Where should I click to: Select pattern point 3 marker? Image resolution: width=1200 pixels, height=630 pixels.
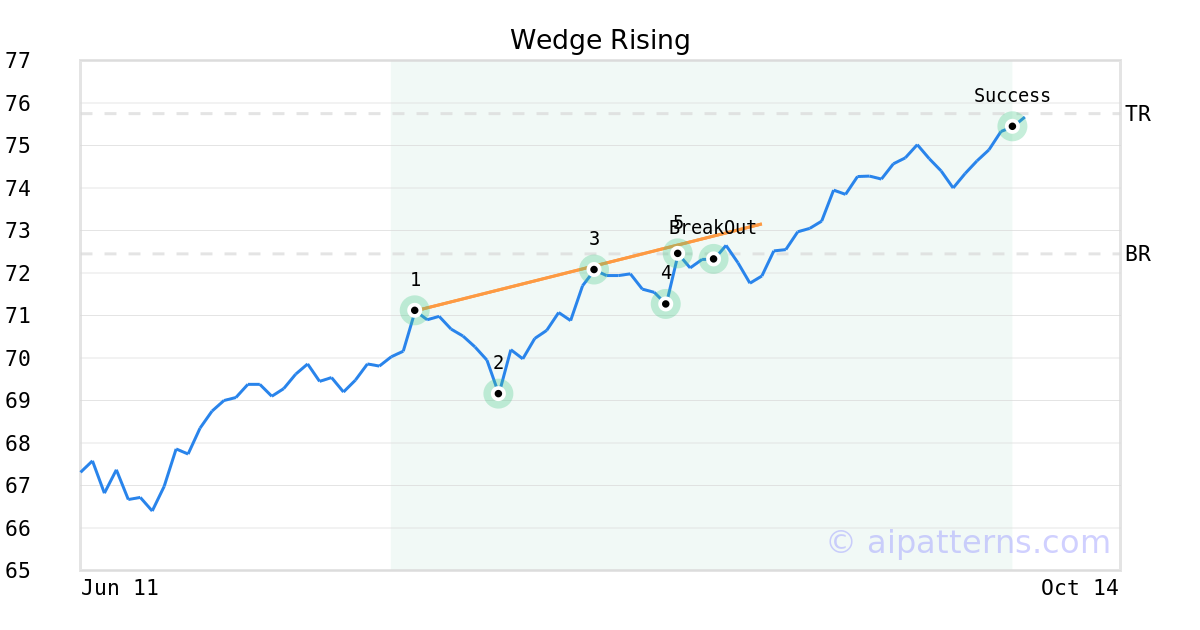pos(593,269)
